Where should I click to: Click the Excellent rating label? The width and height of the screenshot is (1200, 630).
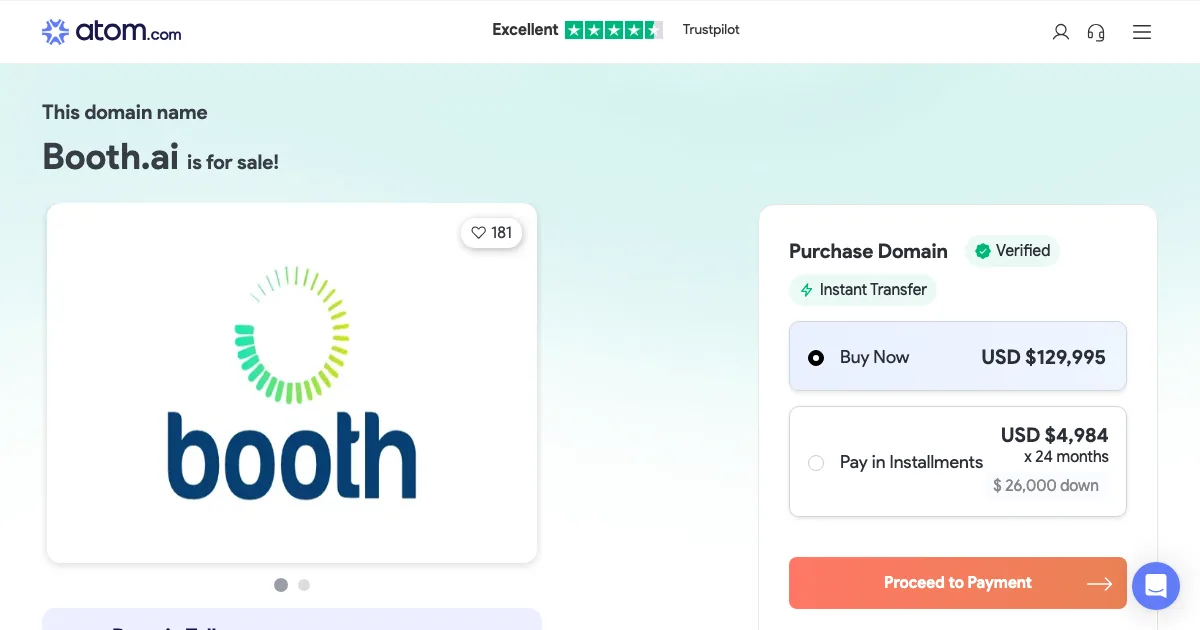coord(525,30)
